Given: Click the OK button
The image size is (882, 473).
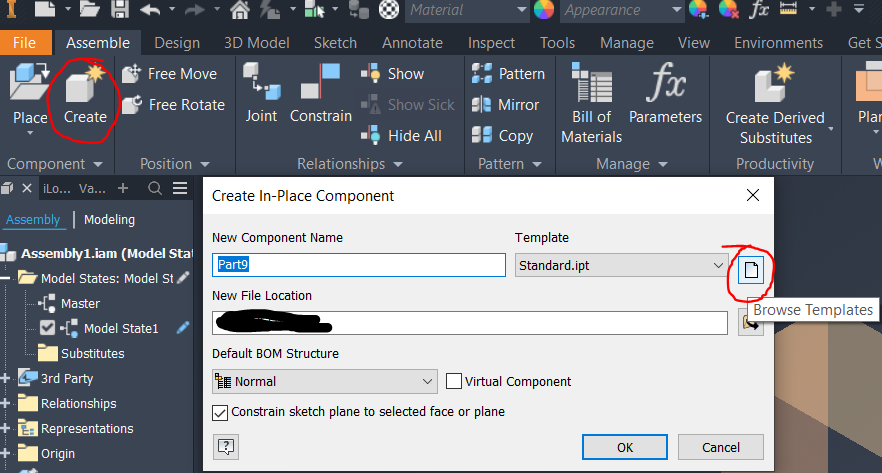Looking at the screenshot, I should point(625,446).
